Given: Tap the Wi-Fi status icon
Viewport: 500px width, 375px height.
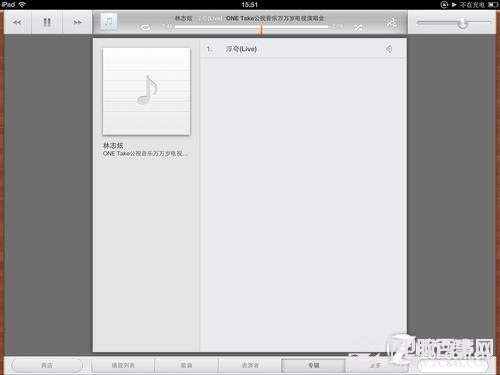Looking at the screenshot, I should pos(22,4).
